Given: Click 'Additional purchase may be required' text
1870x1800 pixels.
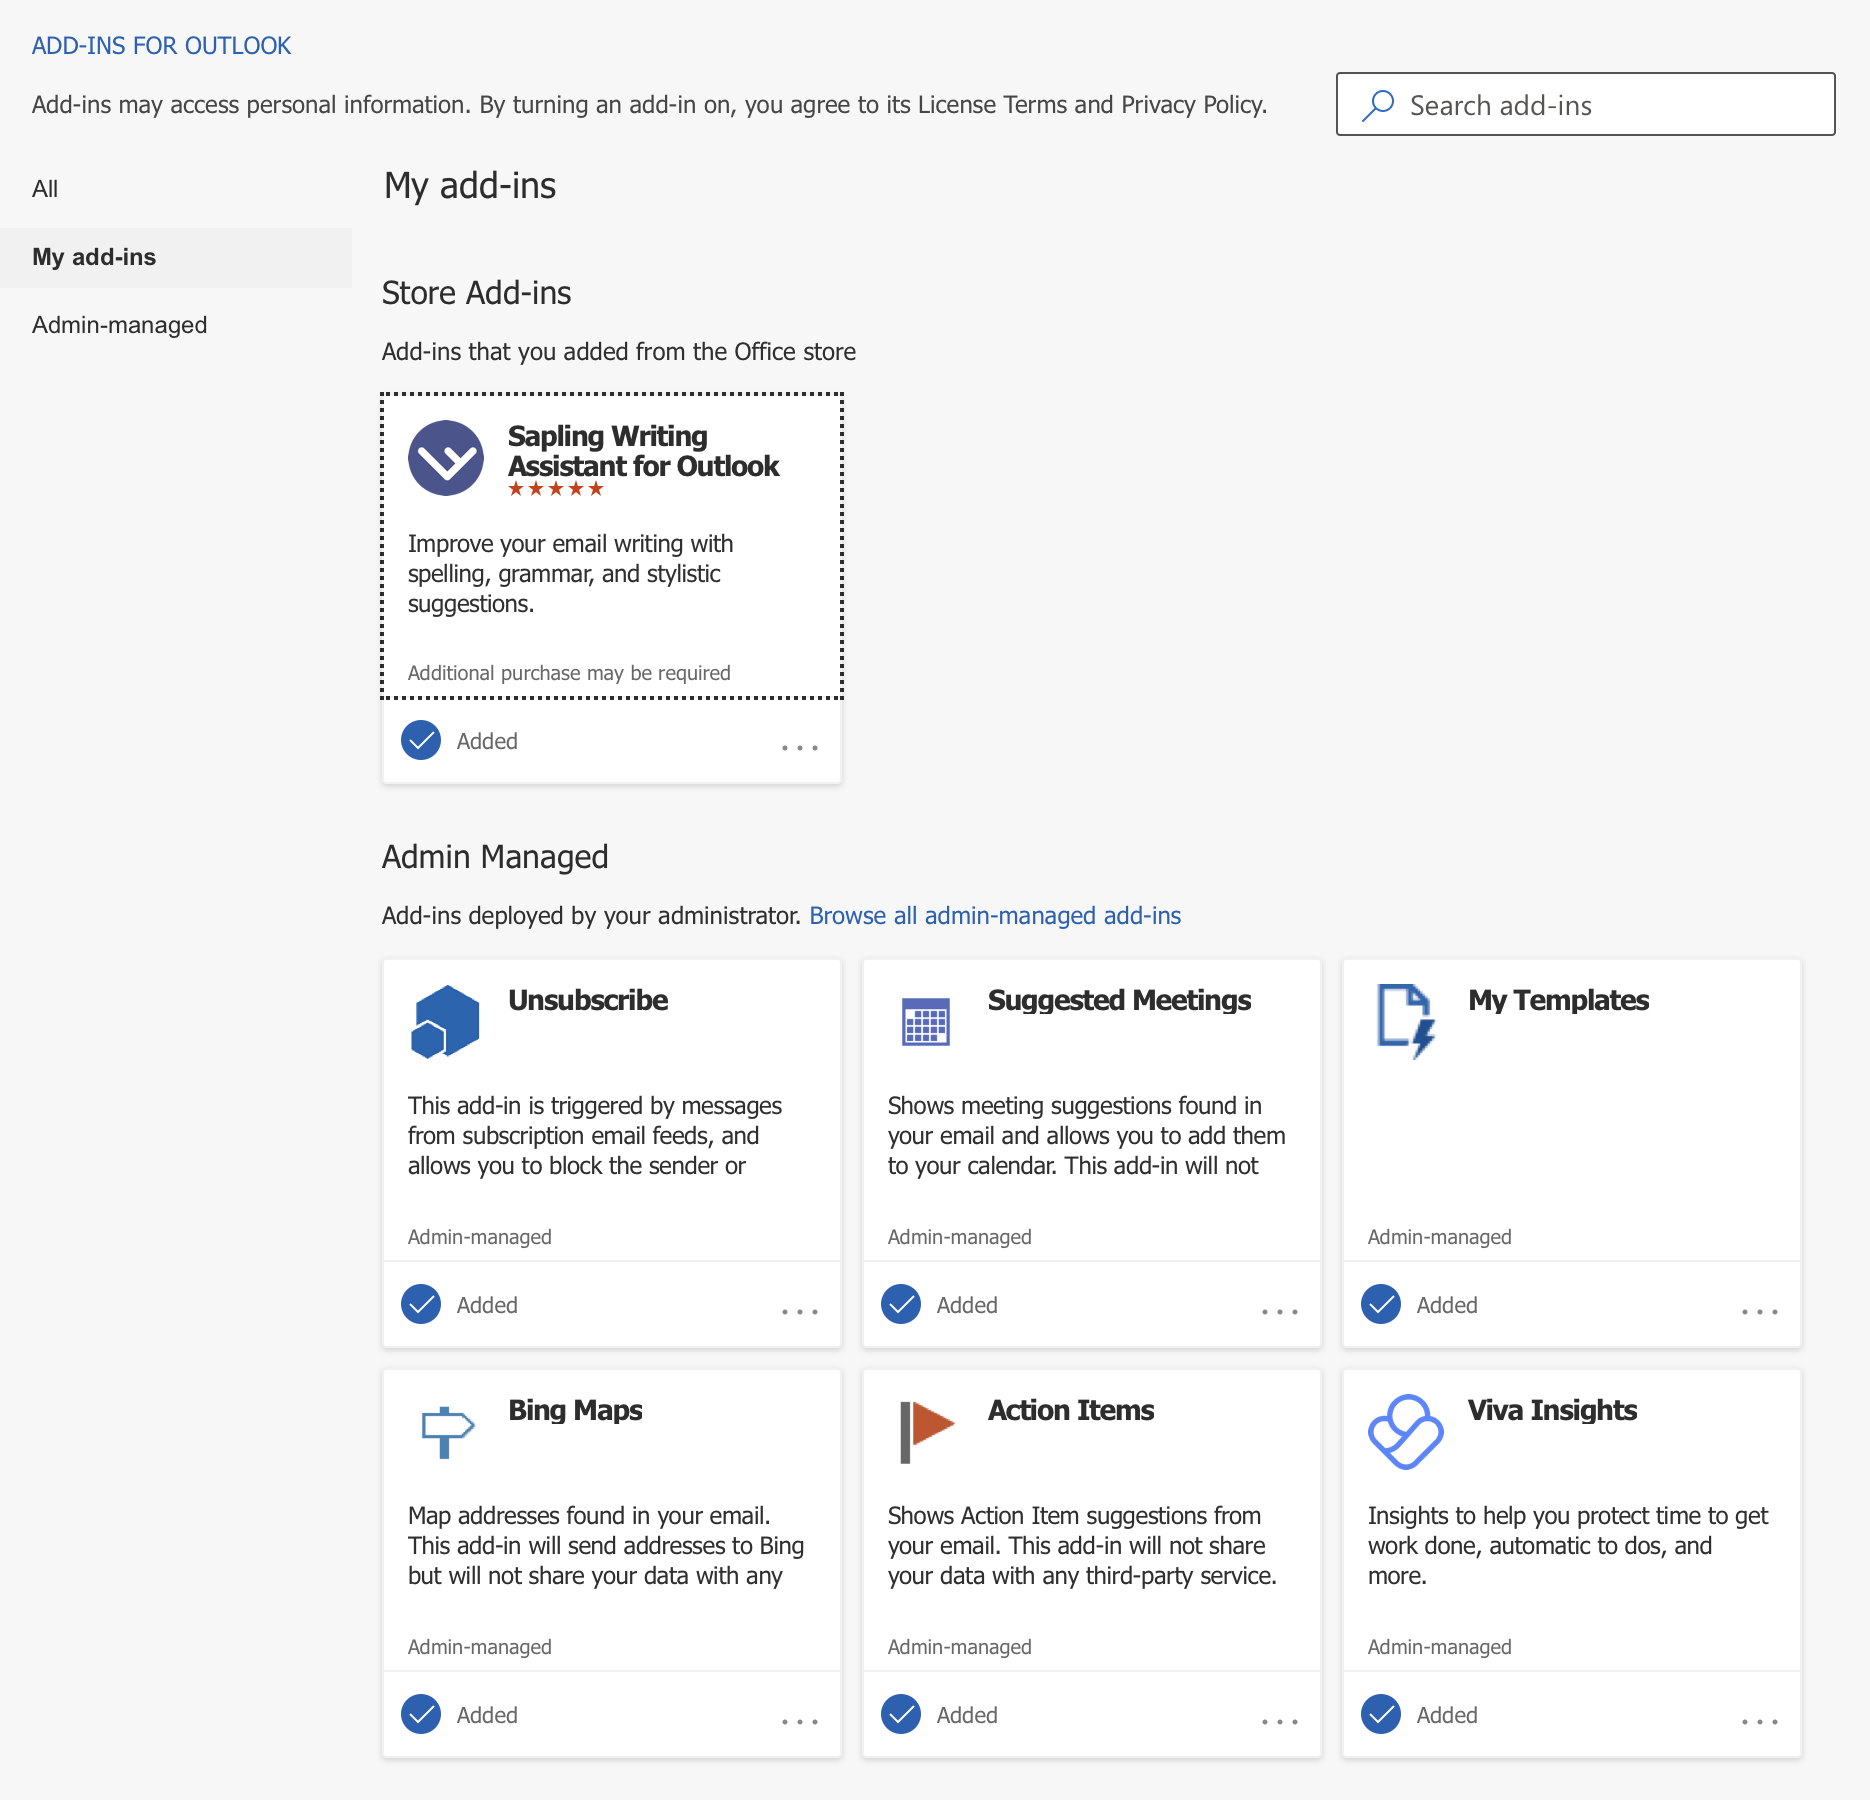Looking at the screenshot, I should point(569,673).
